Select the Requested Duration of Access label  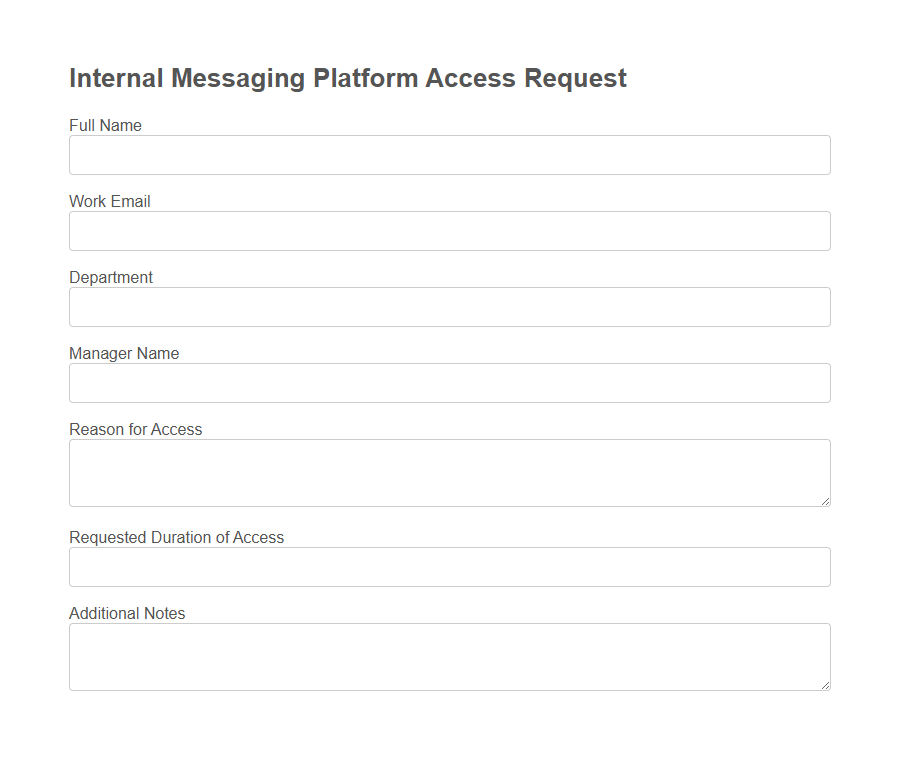point(177,537)
